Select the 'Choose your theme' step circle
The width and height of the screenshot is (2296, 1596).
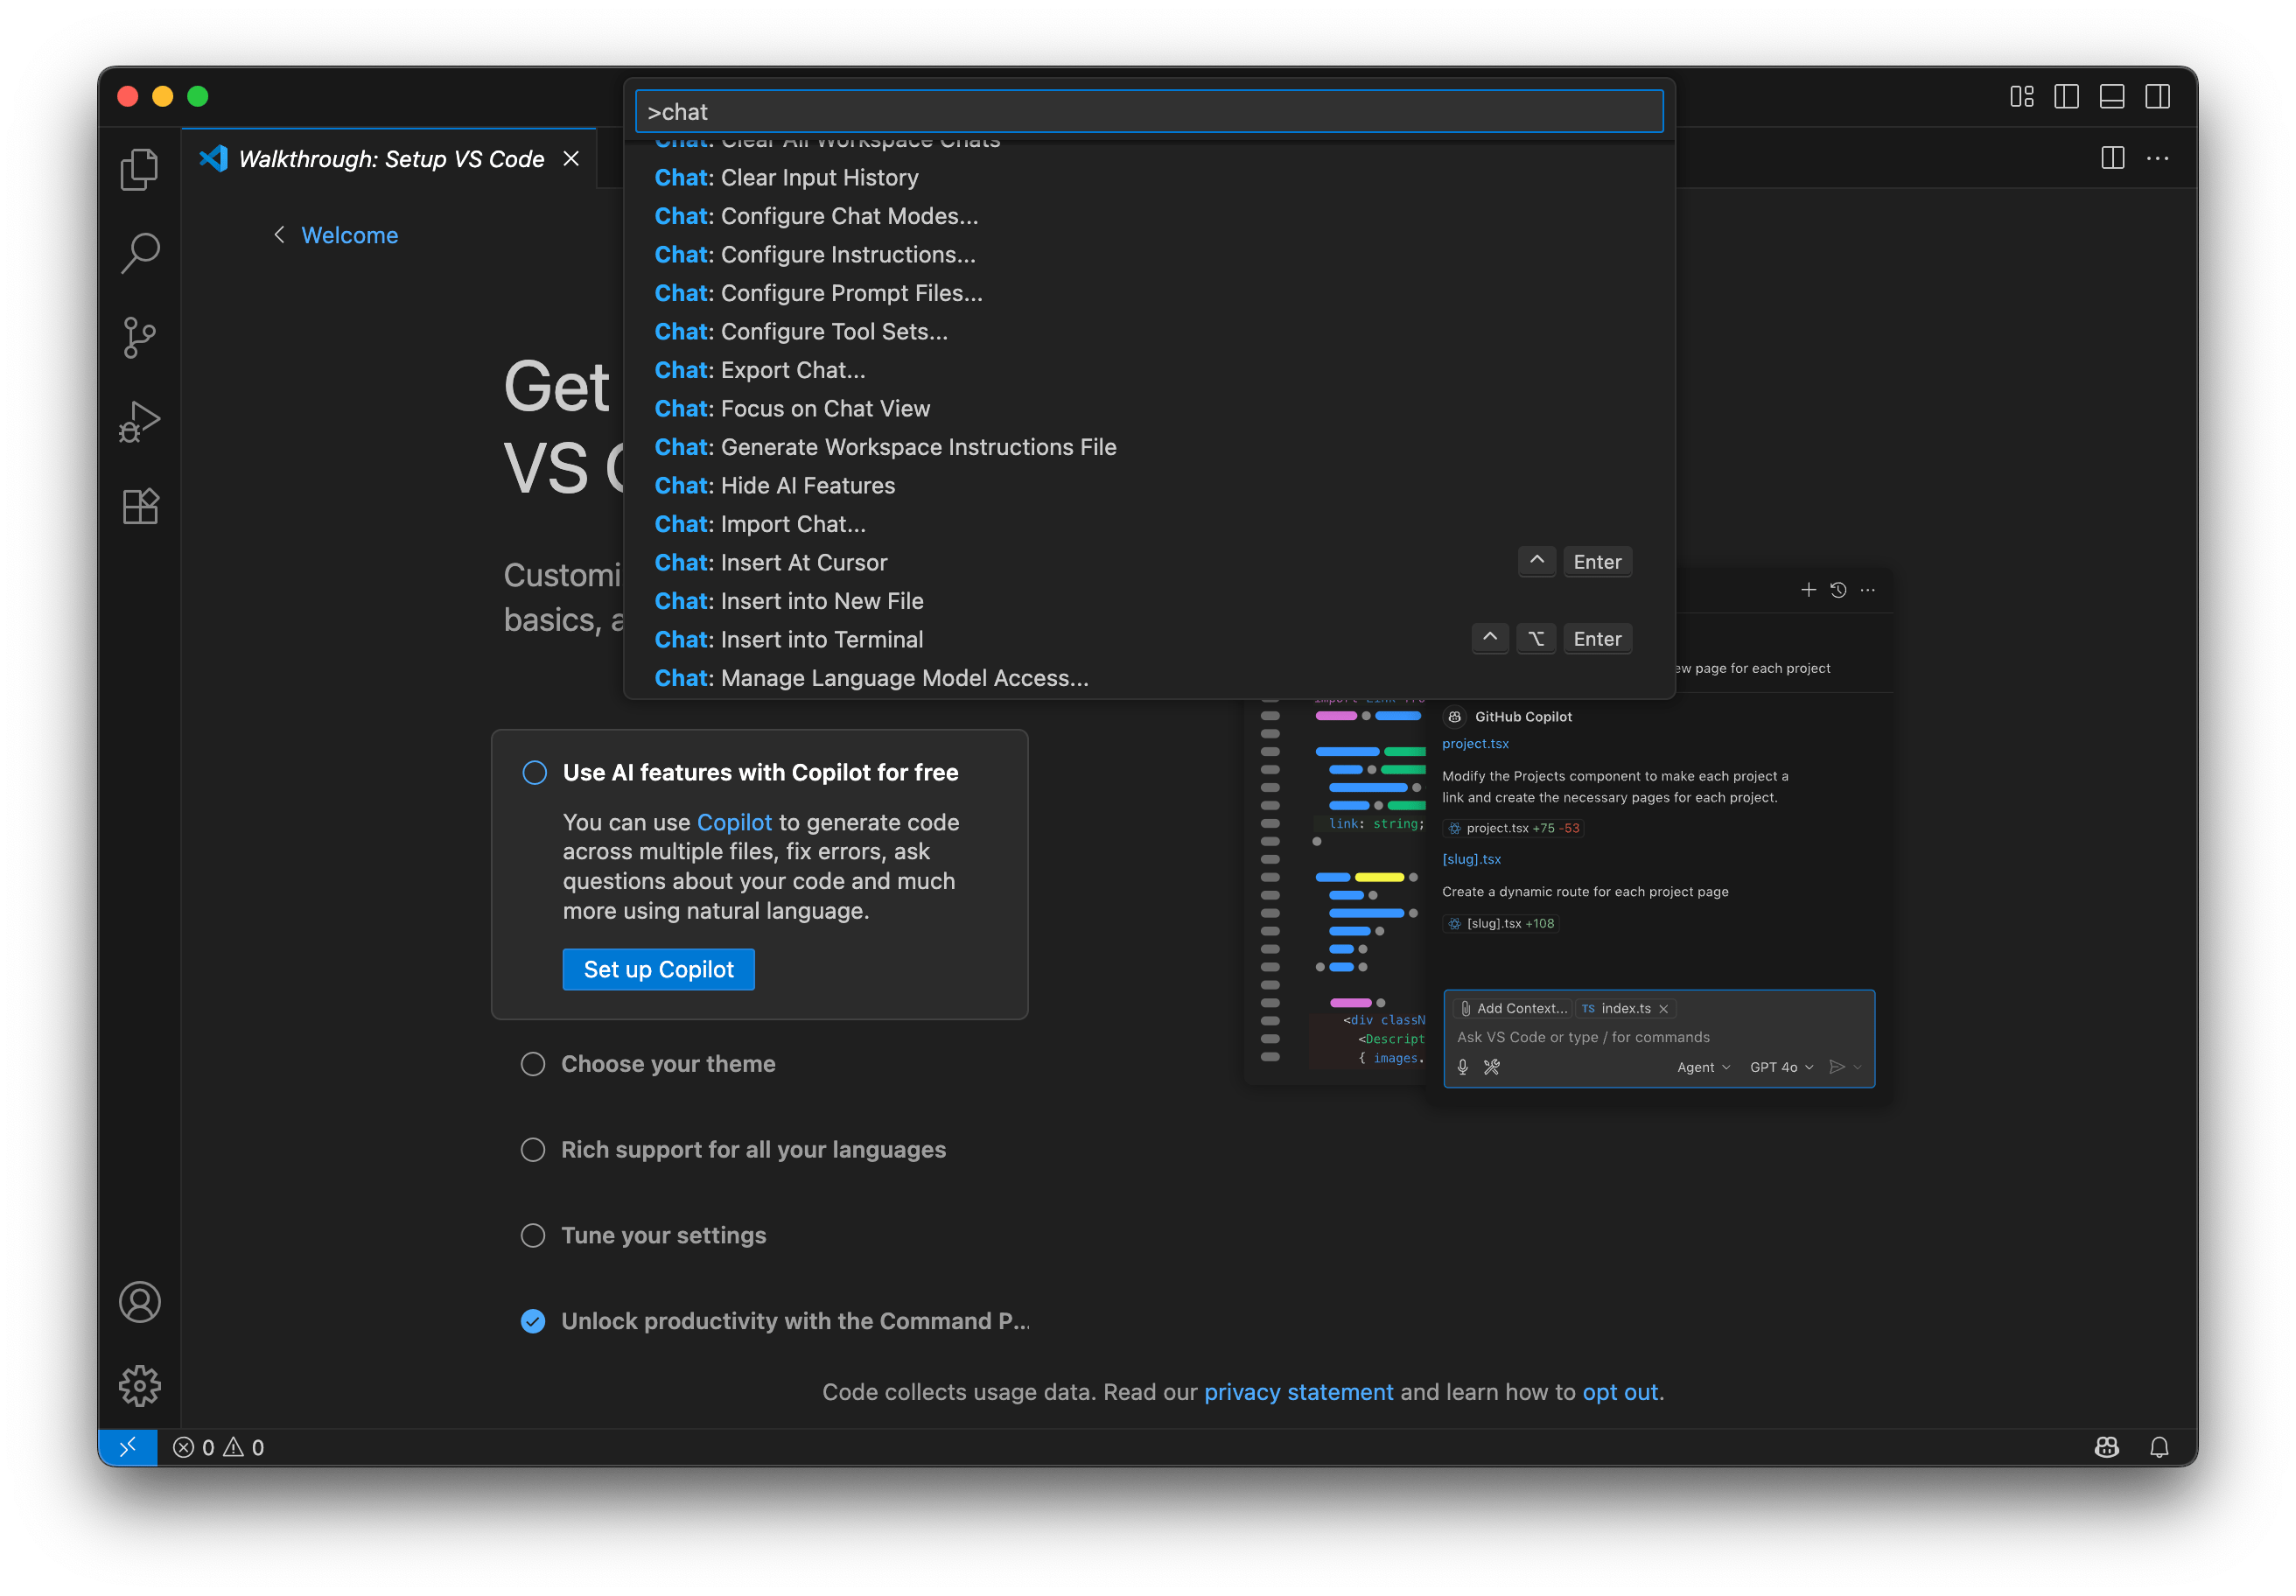pos(533,1064)
